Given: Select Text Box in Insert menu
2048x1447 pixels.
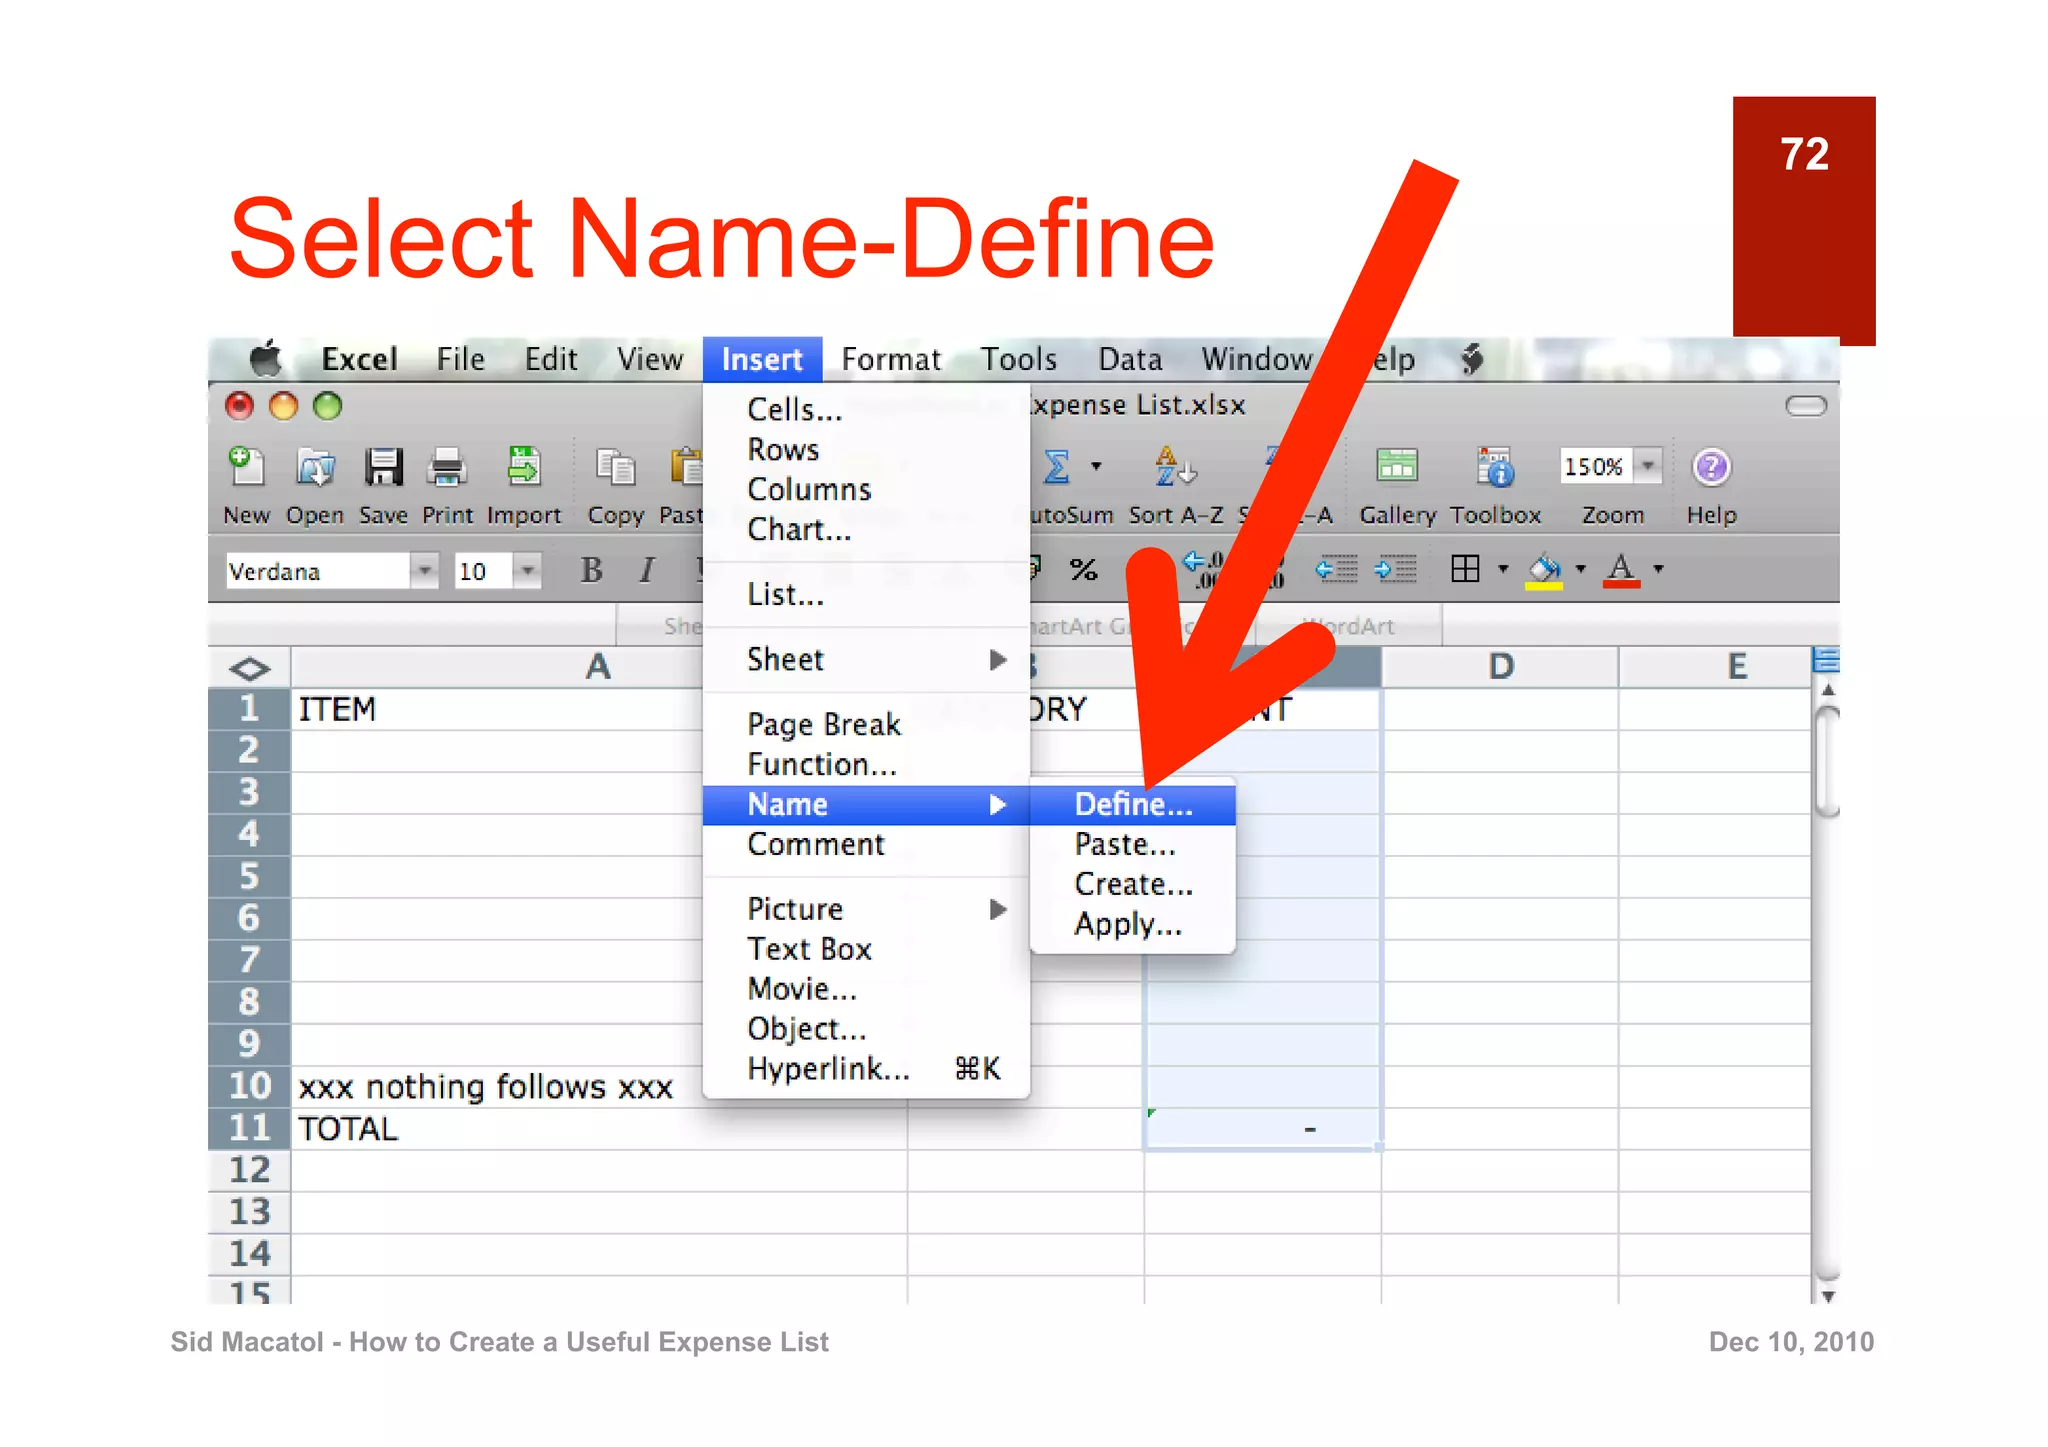Looking at the screenshot, I should [866, 949].
